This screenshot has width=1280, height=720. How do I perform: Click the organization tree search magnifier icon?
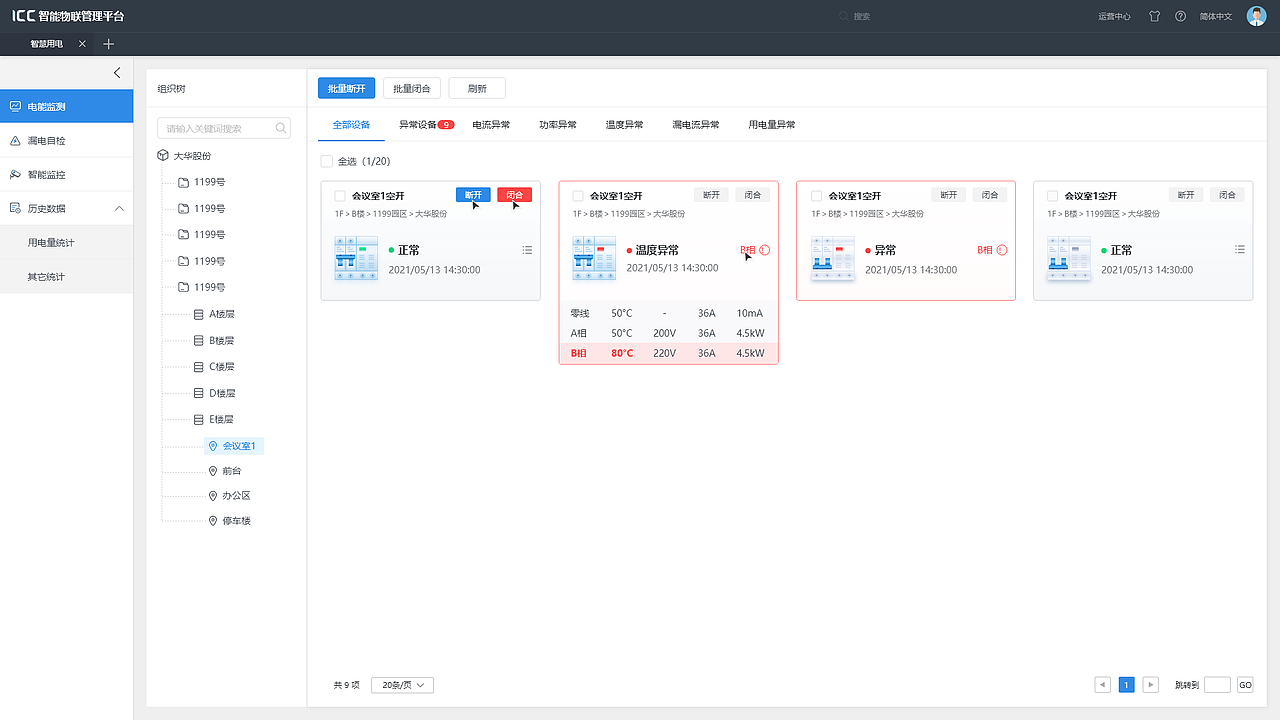(x=281, y=128)
